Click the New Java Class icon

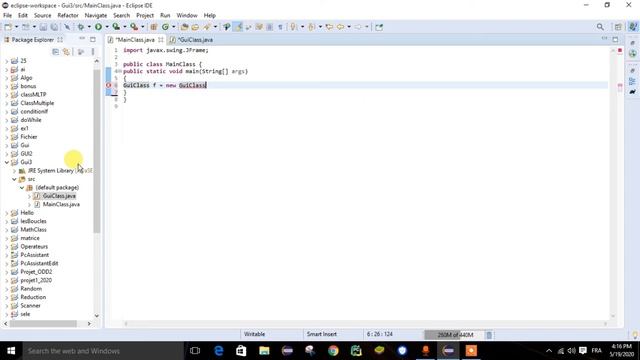click(165, 27)
